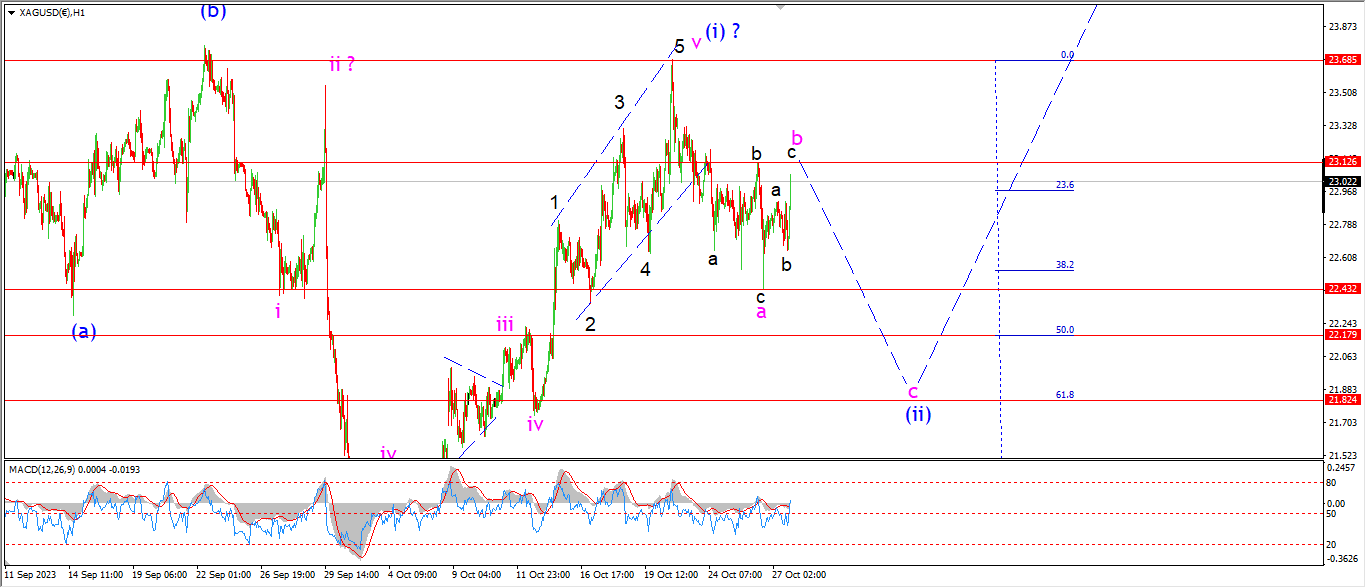
Task: Select the Fibonacci 0.0 level label
Action: tap(1067, 54)
